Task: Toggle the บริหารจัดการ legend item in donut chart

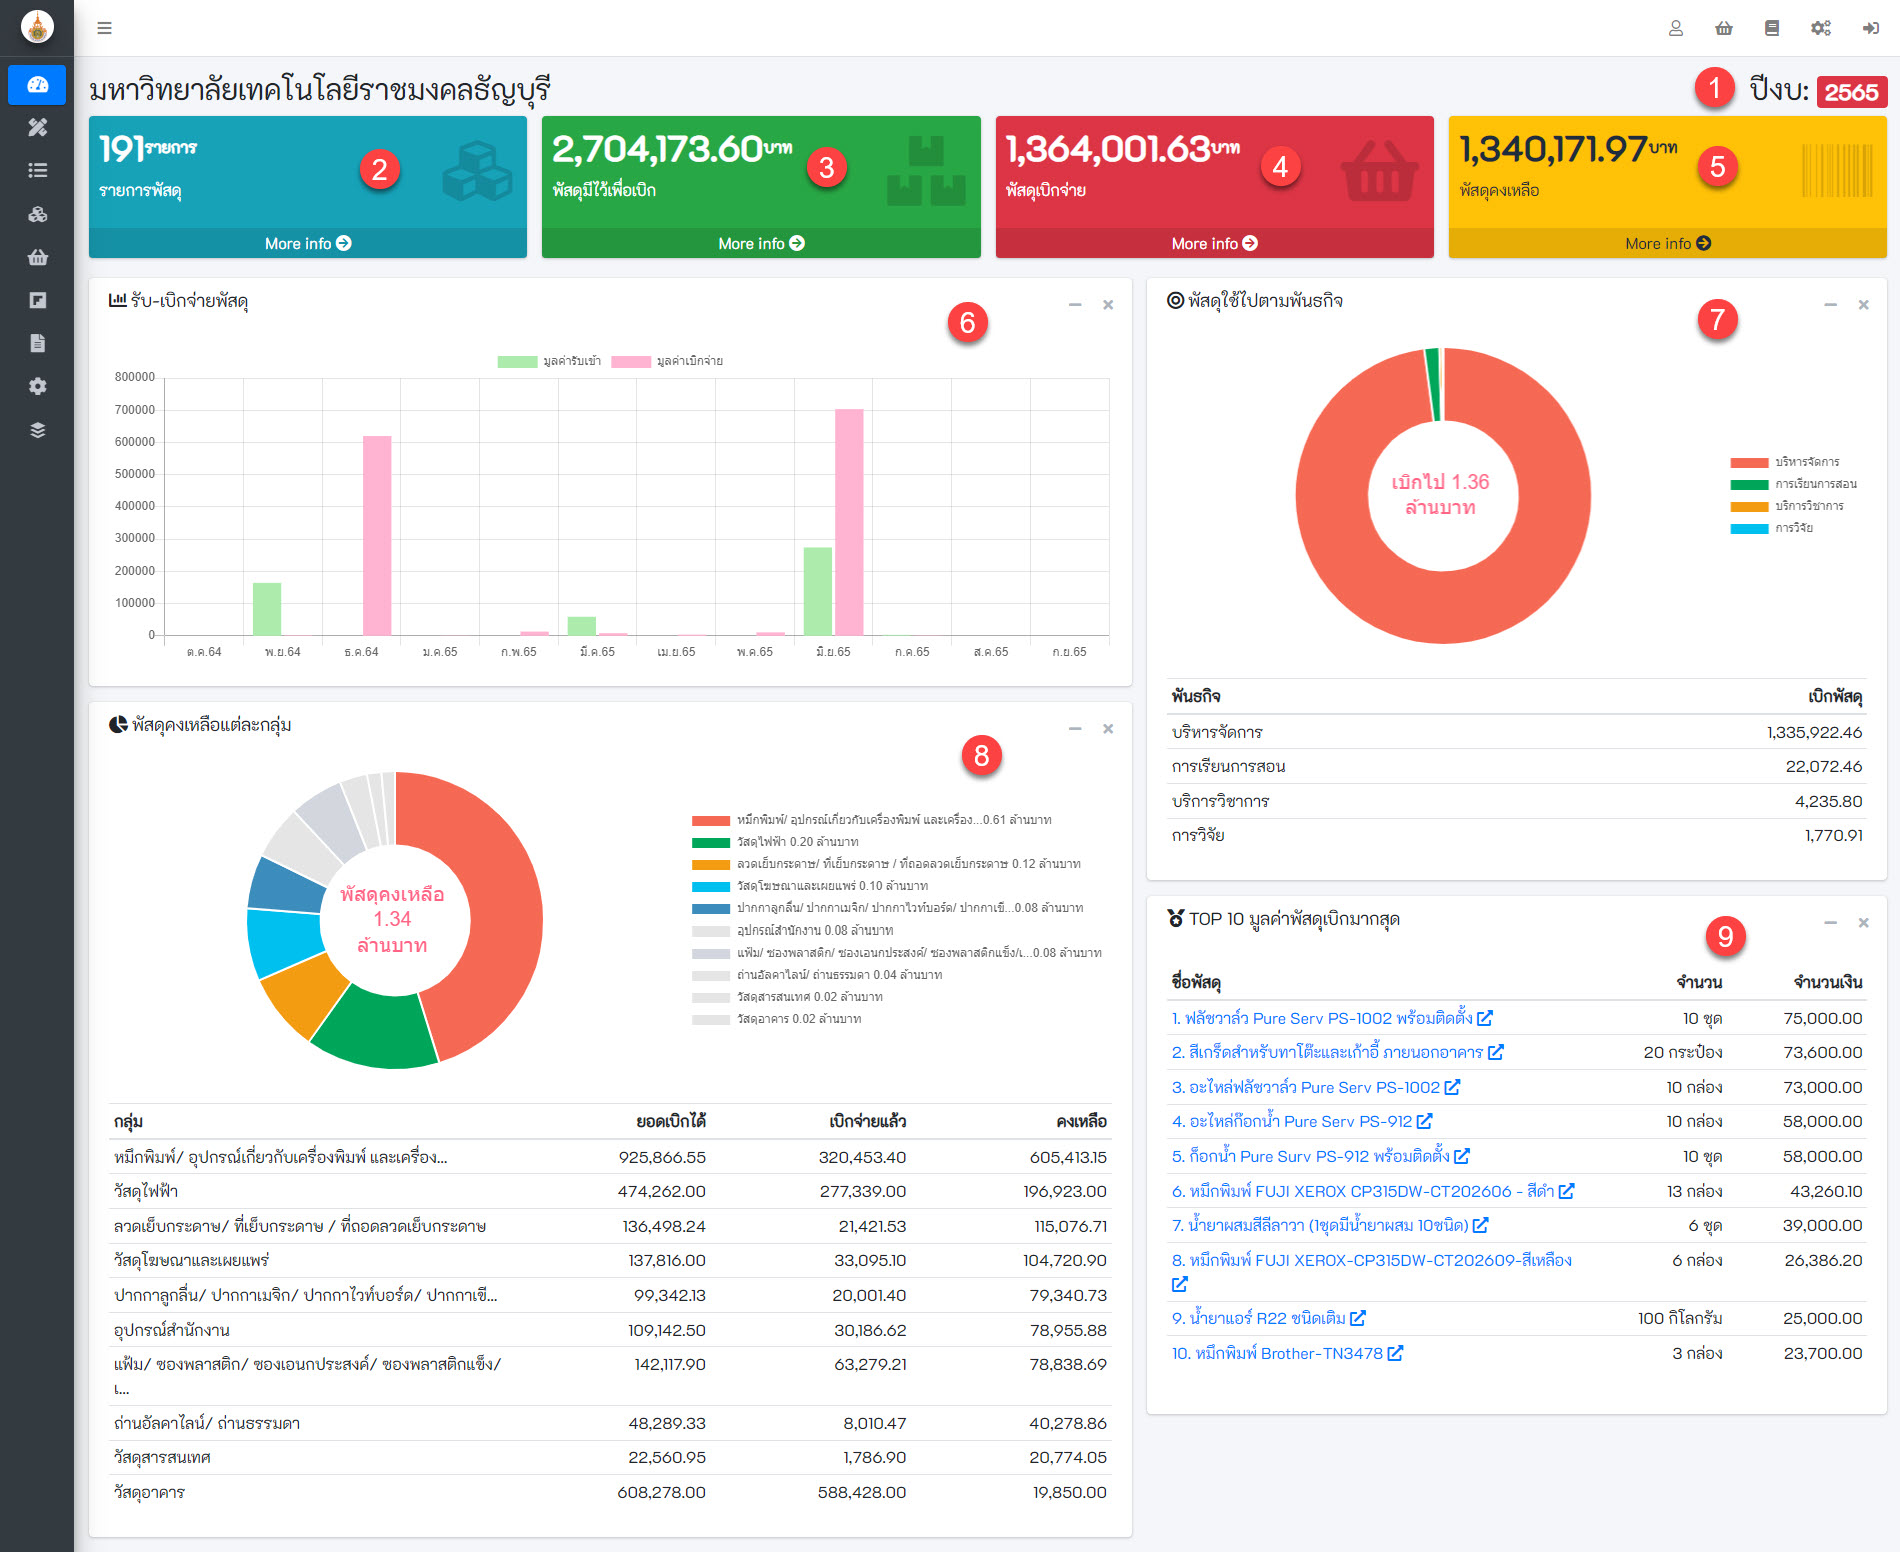Action: point(1794,462)
